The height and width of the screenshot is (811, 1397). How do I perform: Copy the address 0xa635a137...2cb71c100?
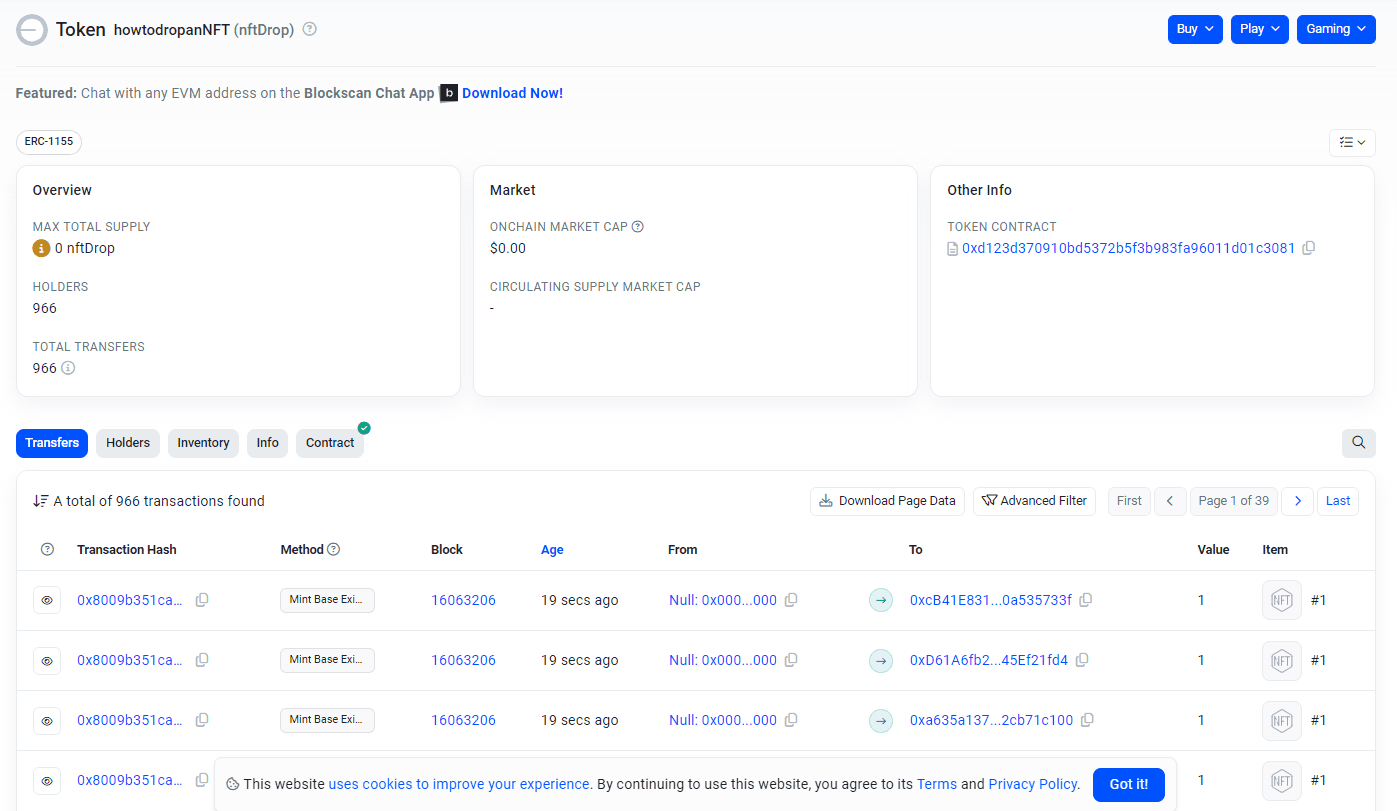click(x=1088, y=720)
